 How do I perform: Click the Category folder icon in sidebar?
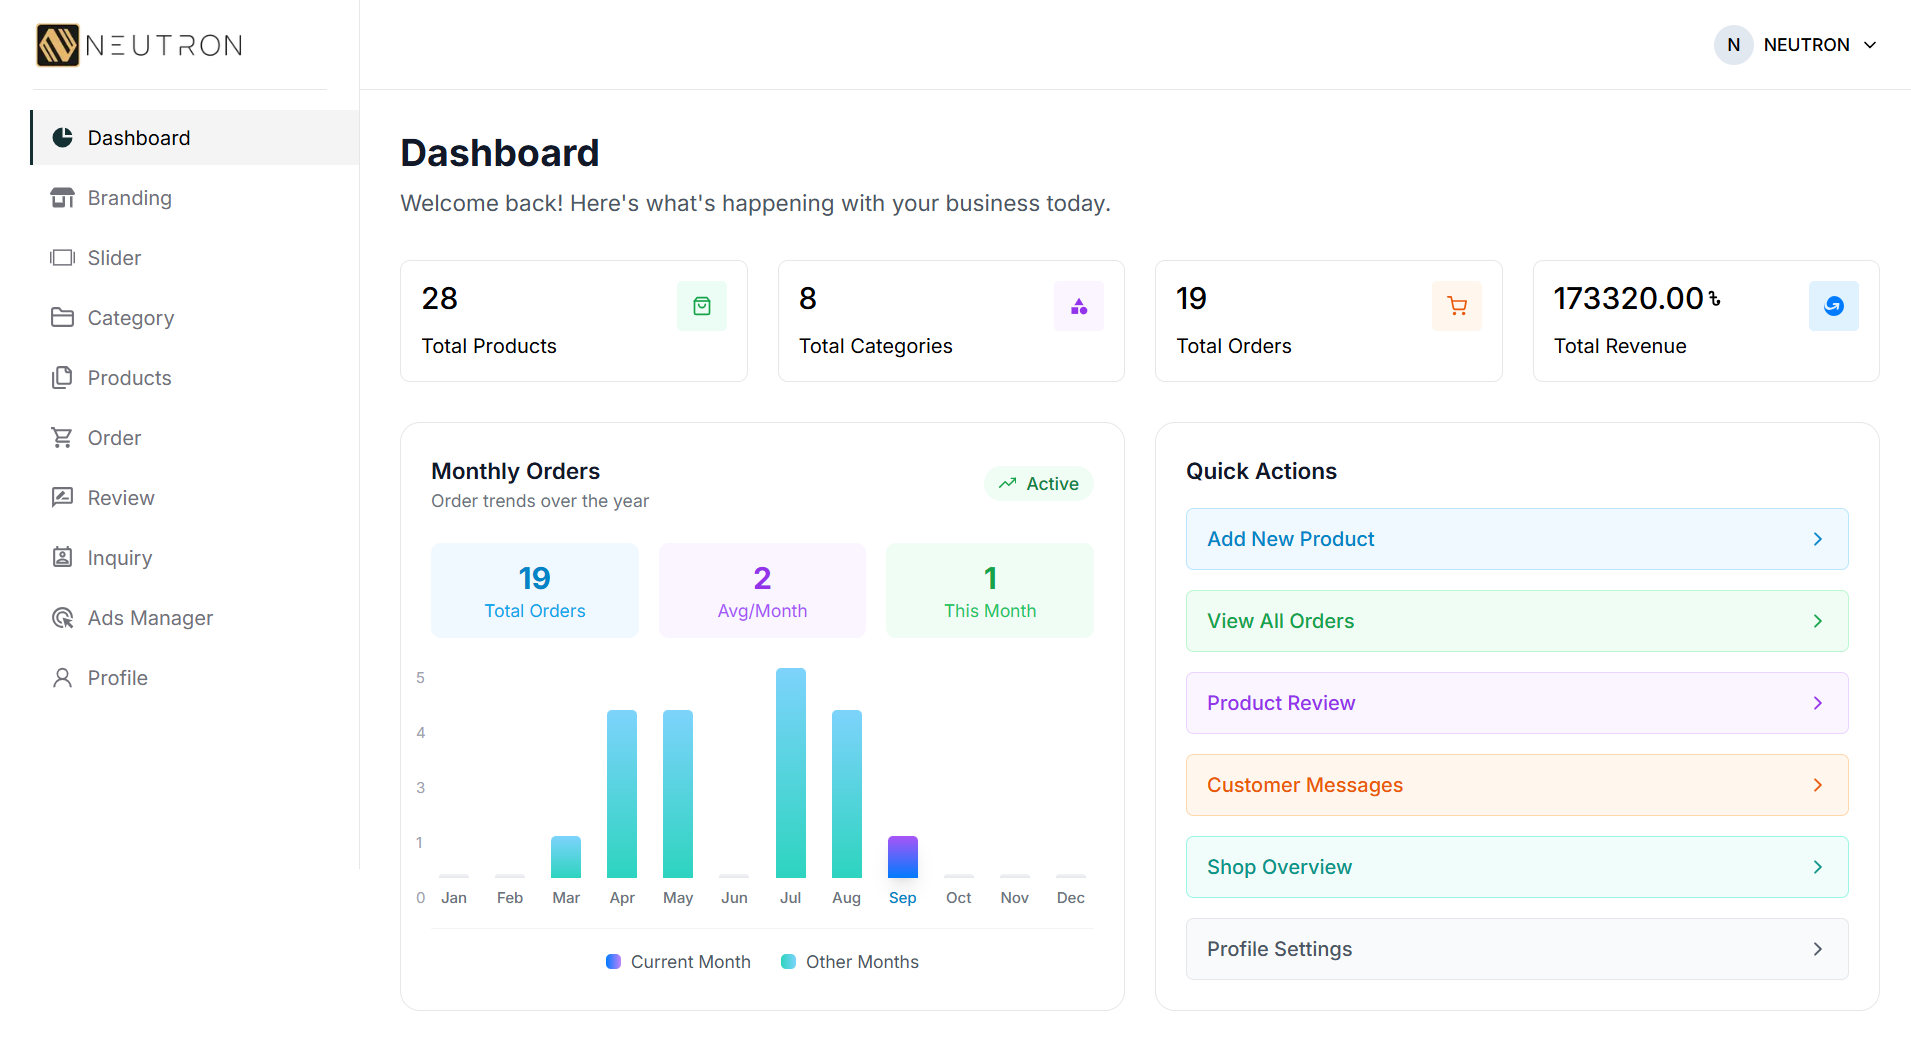[x=62, y=317]
